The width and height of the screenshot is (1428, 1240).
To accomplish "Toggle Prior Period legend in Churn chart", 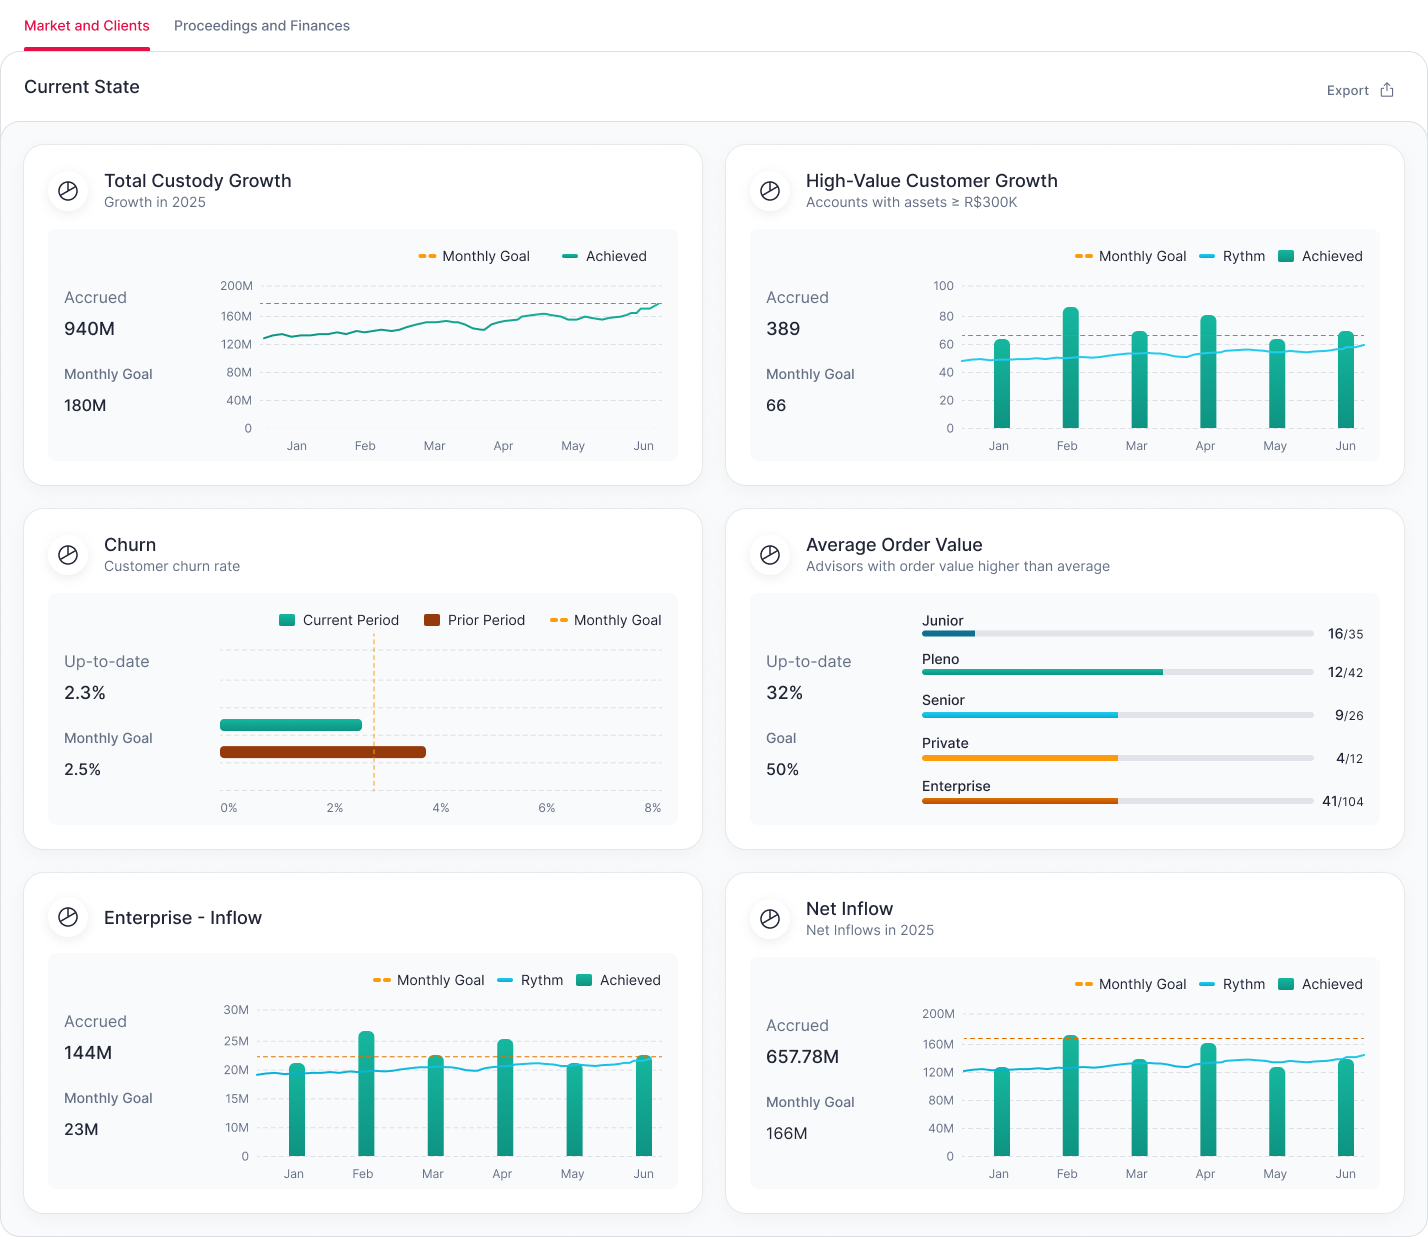I will [474, 620].
